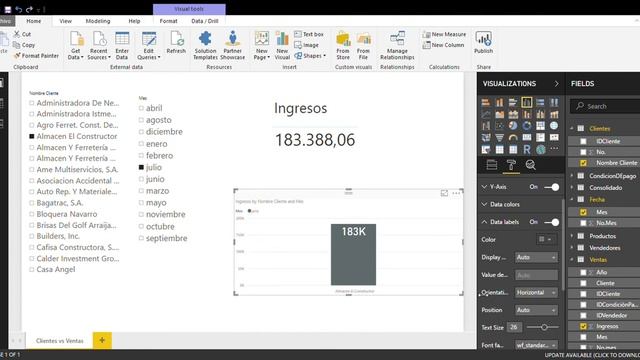Open Orientation dropdown showing Horizontal
The width and height of the screenshot is (640, 360).
point(536,292)
